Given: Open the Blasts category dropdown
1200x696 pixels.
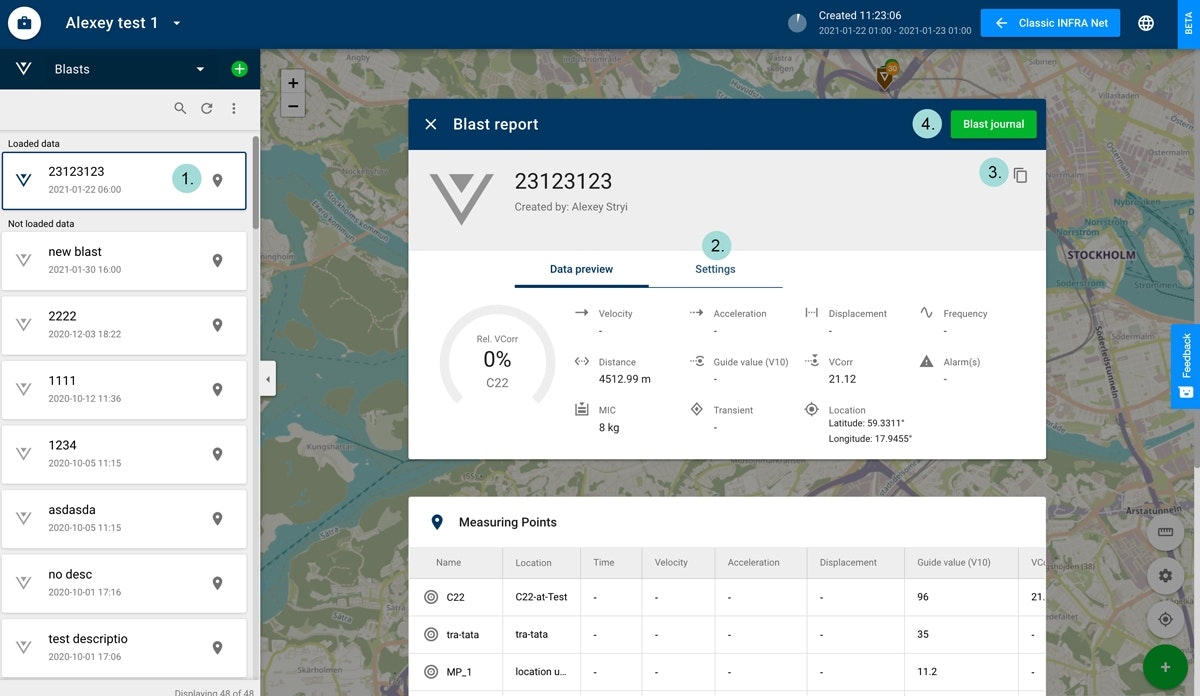Looking at the screenshot, I should coord(200,69).
